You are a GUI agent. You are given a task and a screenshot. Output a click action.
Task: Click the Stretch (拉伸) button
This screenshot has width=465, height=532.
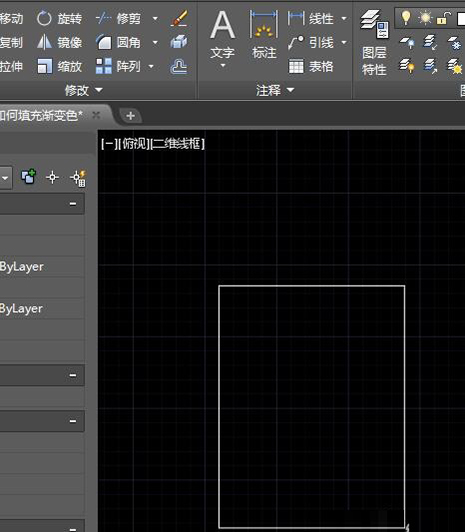(x=11, y=66)
